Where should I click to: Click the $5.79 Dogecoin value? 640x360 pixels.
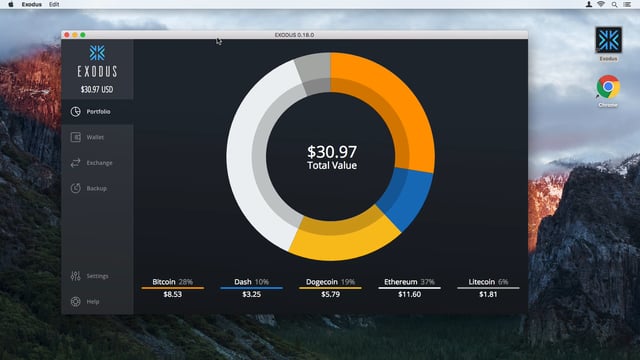click(x=330, y=294)
